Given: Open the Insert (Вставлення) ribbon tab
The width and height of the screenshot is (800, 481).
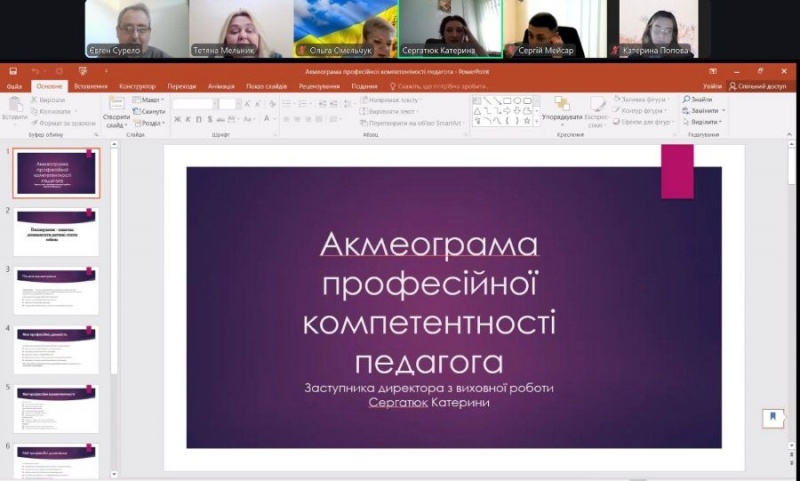Looking at the screenshot, I should [x=91, y=87].
